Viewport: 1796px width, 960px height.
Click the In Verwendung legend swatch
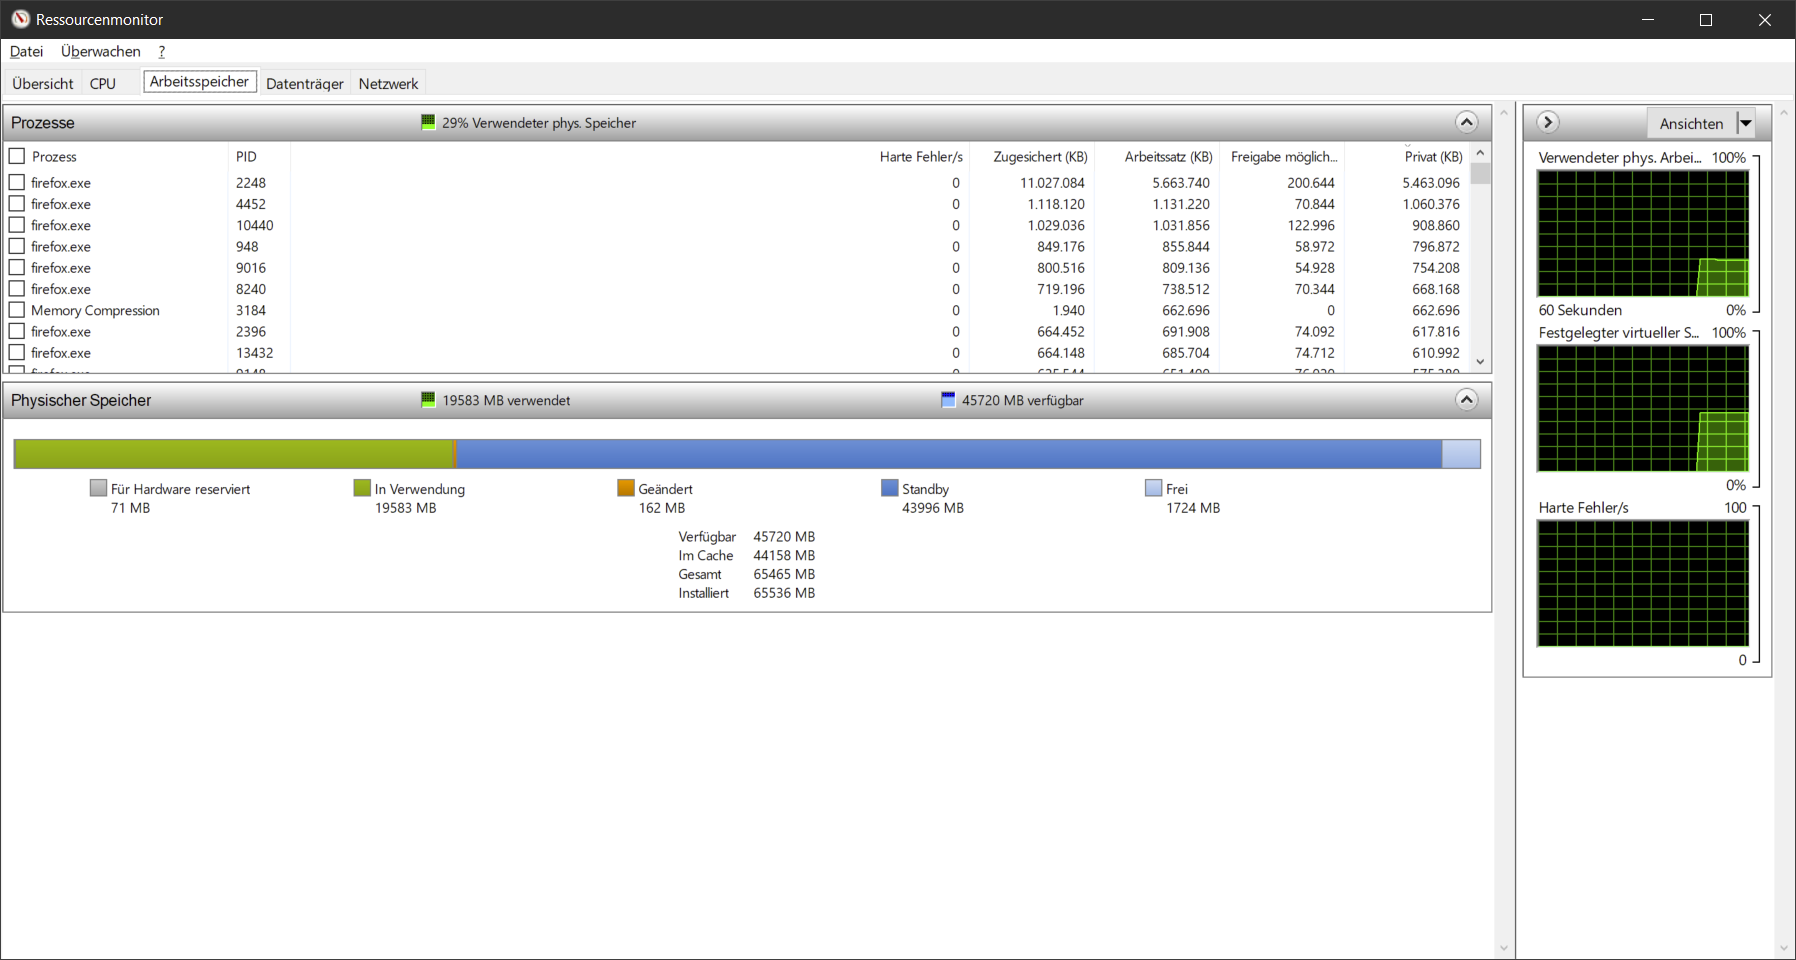pyautogui.click(x=362, y=488)
